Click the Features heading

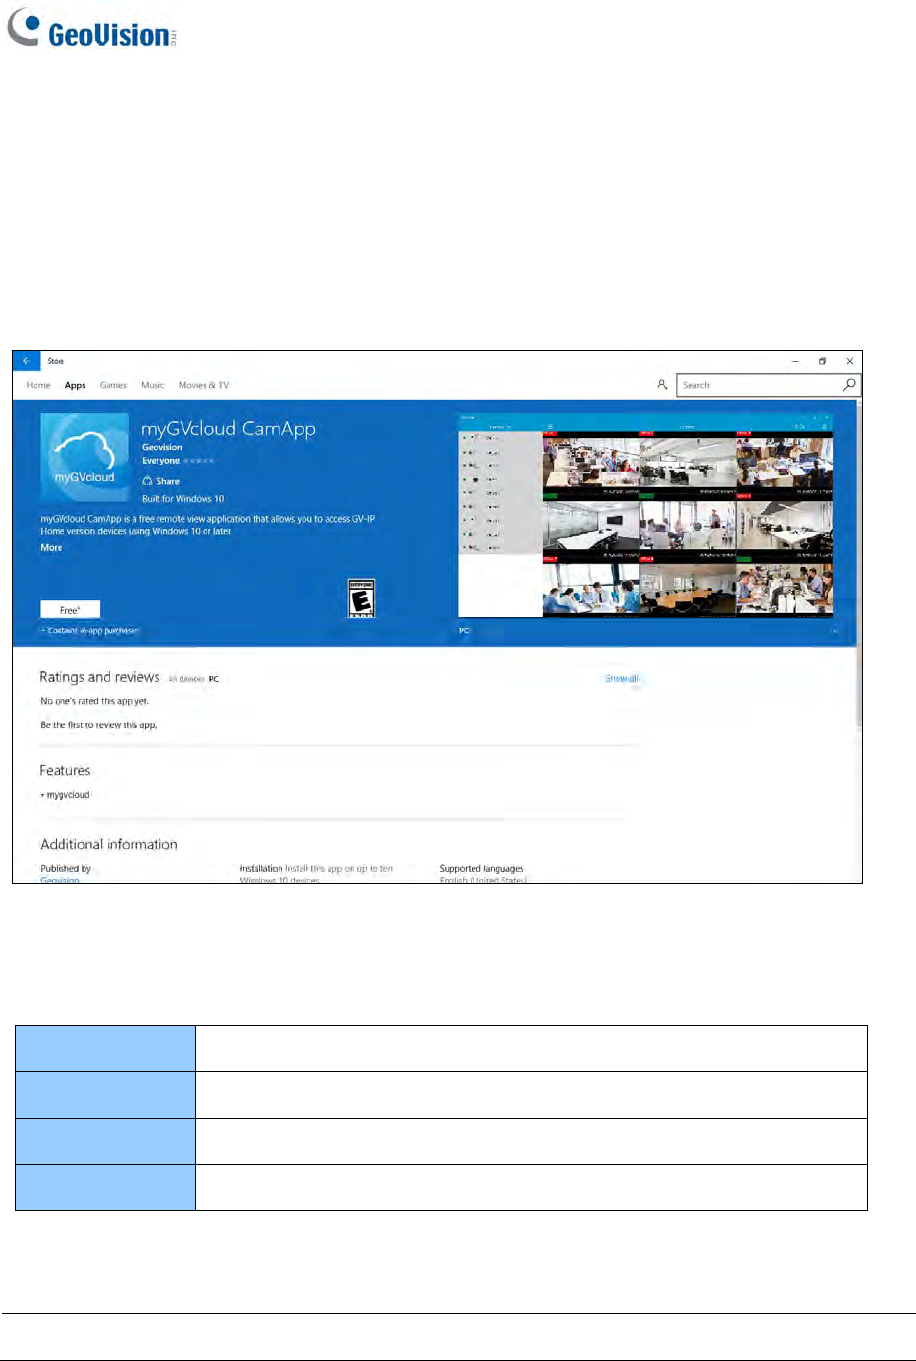[x=65, y=770]
